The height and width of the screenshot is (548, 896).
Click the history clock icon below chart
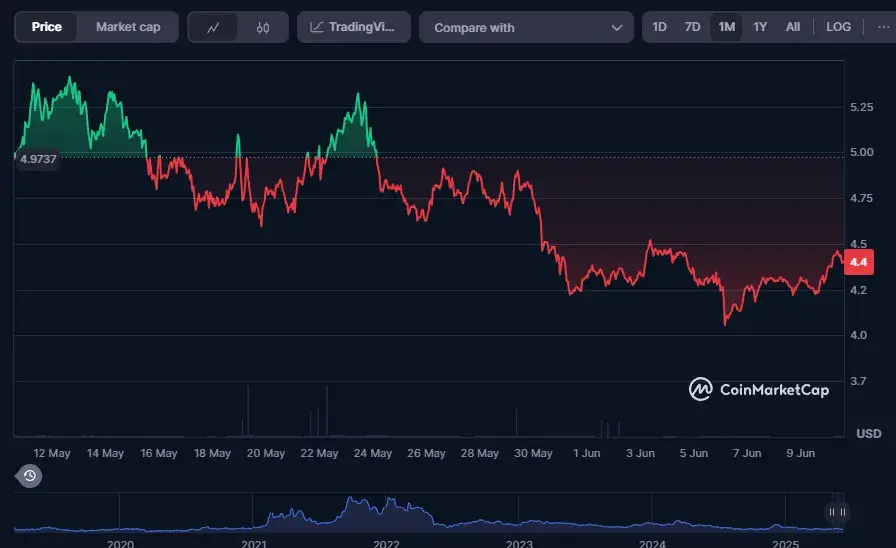(x=29, y=475)
